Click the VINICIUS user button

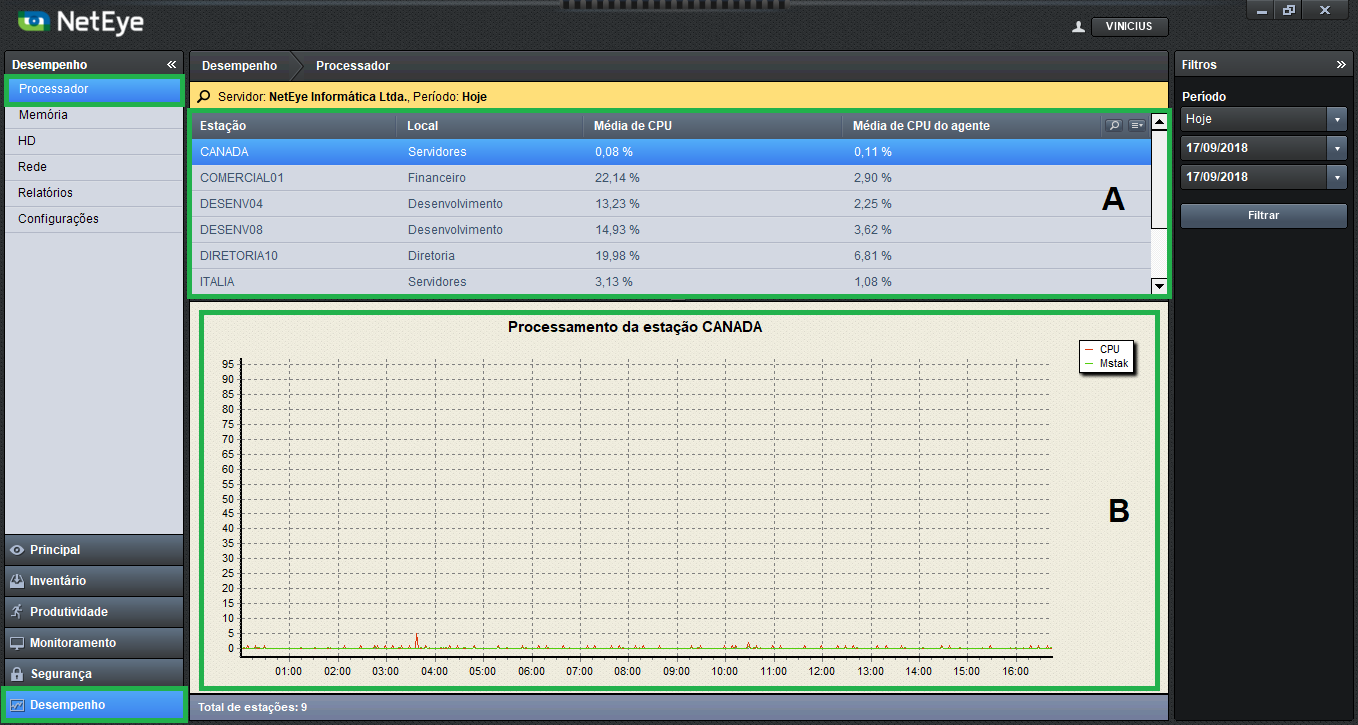click(x=1129, y=27)
